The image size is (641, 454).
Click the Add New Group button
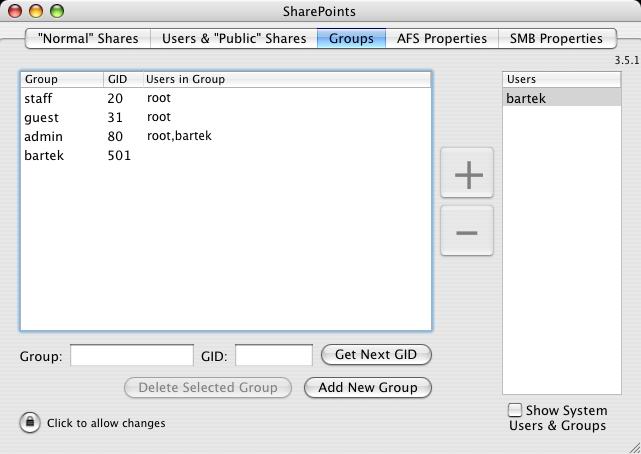(367, 387)
